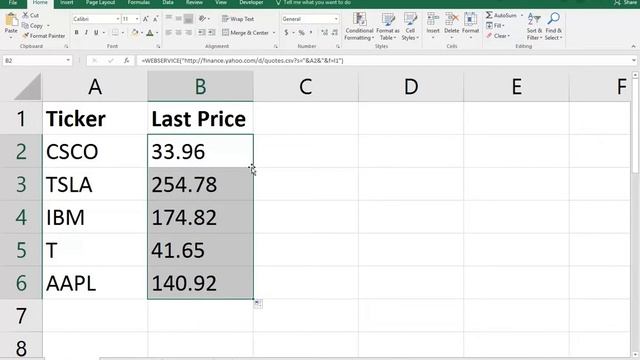
Task: Open the font size dropdown
Action: (x=137, y=19)
